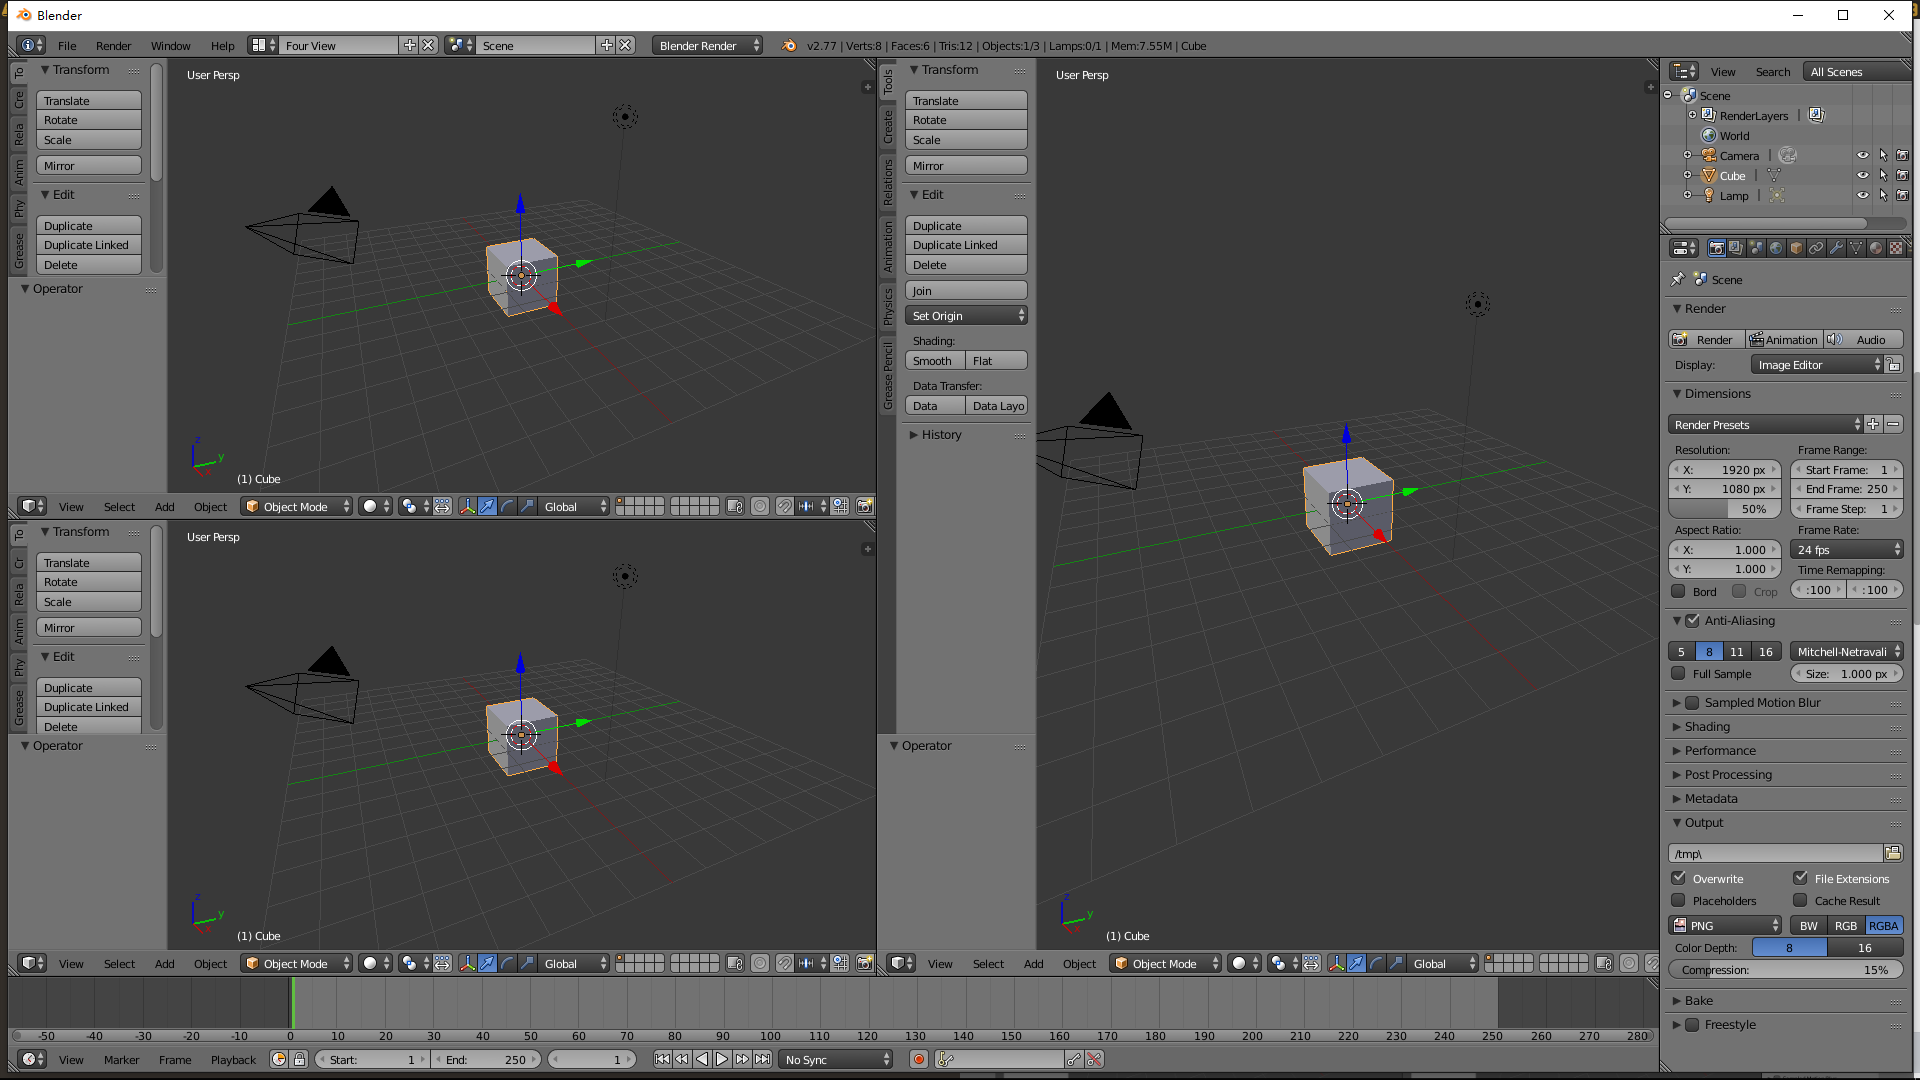The width and height of the screenshot is (1920, 1080).
Task: Open the 24 fps frame rate dropdown
Action: (1847, 549)
